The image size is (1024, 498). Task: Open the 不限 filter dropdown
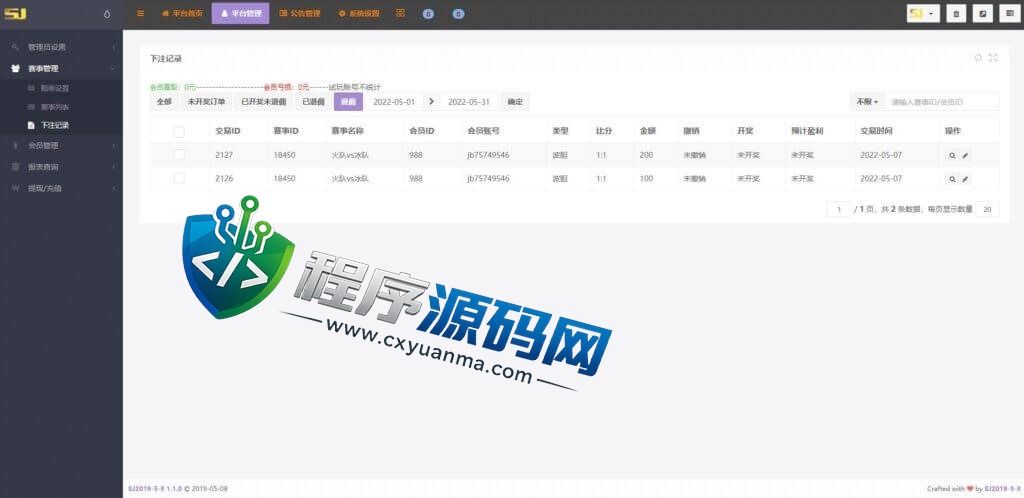coord(867,102)
